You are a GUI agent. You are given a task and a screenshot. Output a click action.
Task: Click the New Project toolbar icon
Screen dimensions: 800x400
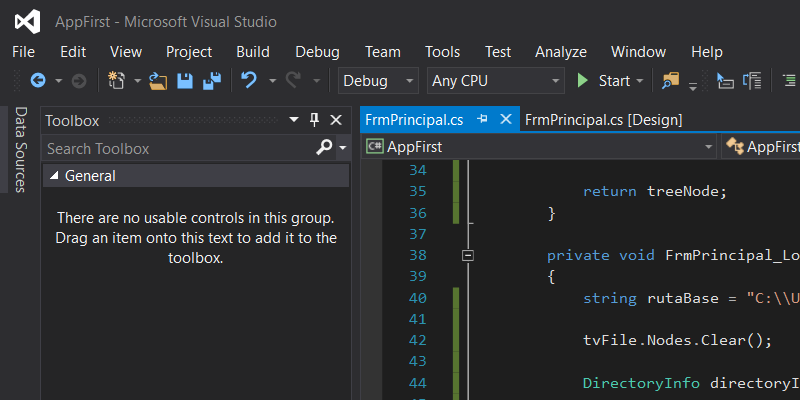[x=116, y=81]
